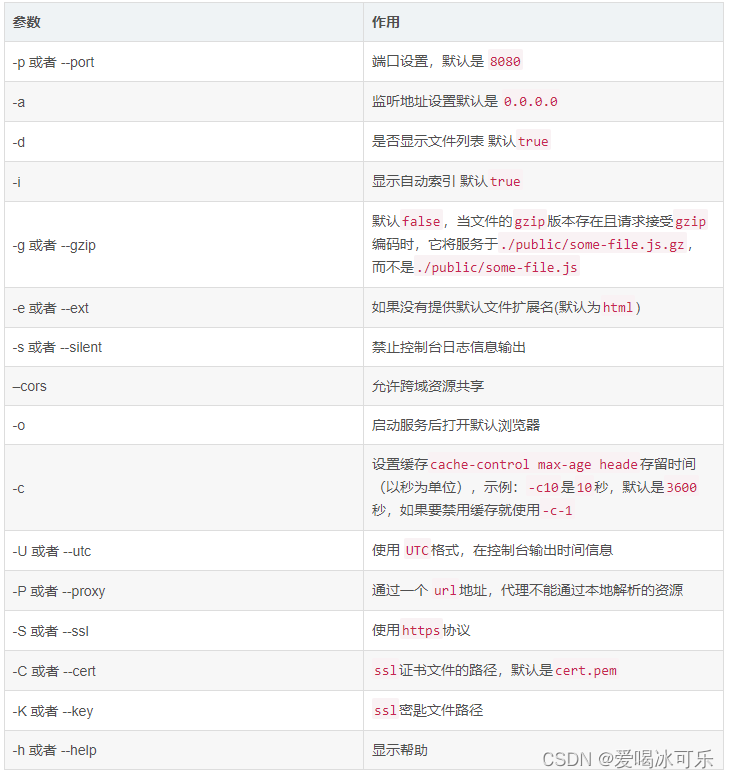Image resolution: width=729 pixels, height=778 pixels.
Task: Click the red 'false' code in gzip row
Action: [x=421, y=221]
